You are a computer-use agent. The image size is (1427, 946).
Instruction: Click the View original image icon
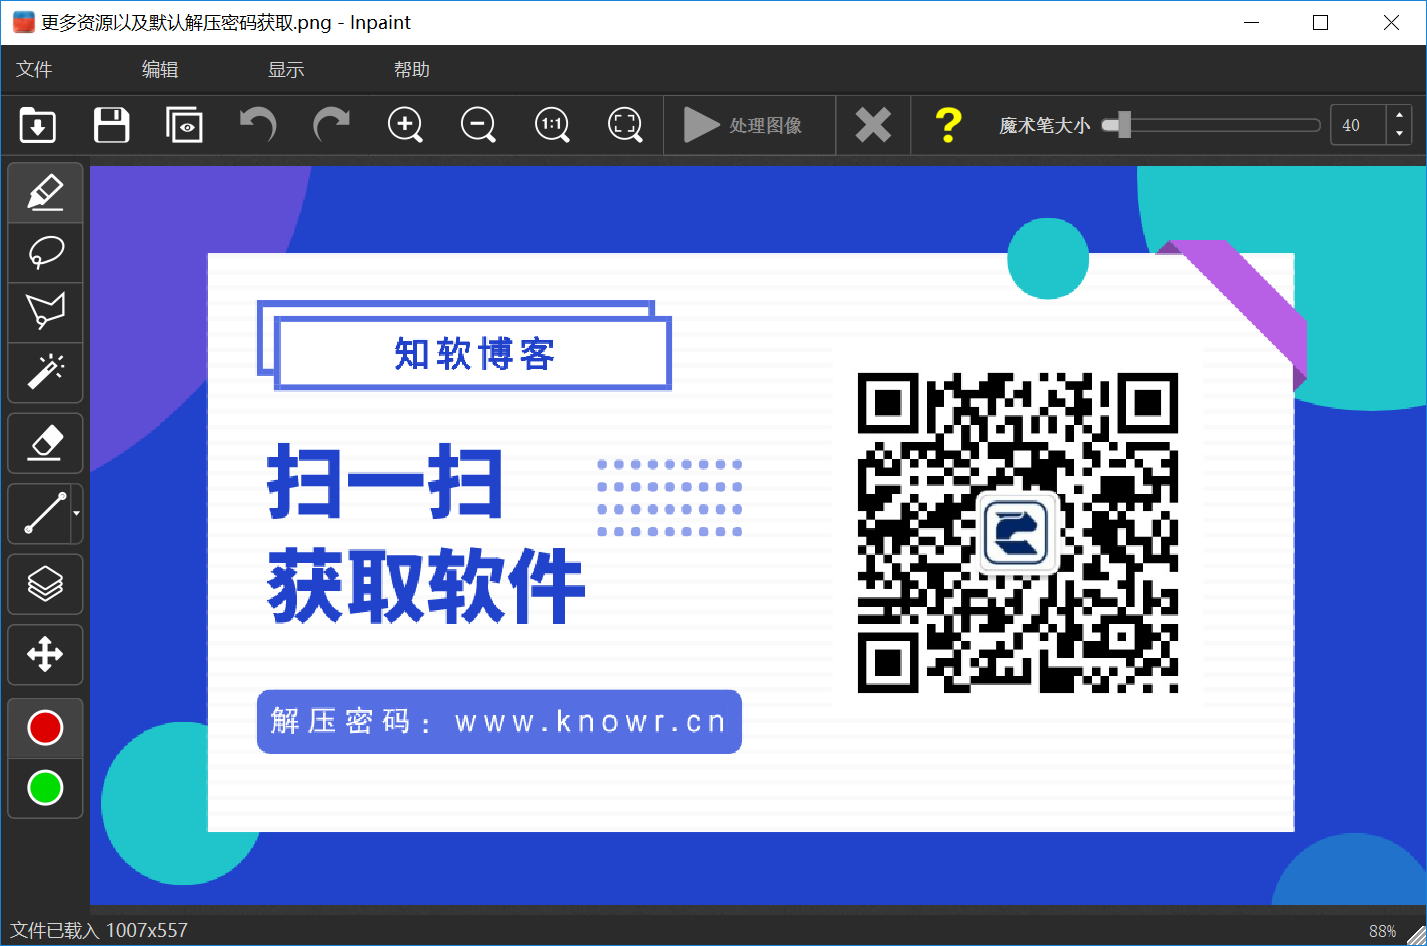click(184, 125)
